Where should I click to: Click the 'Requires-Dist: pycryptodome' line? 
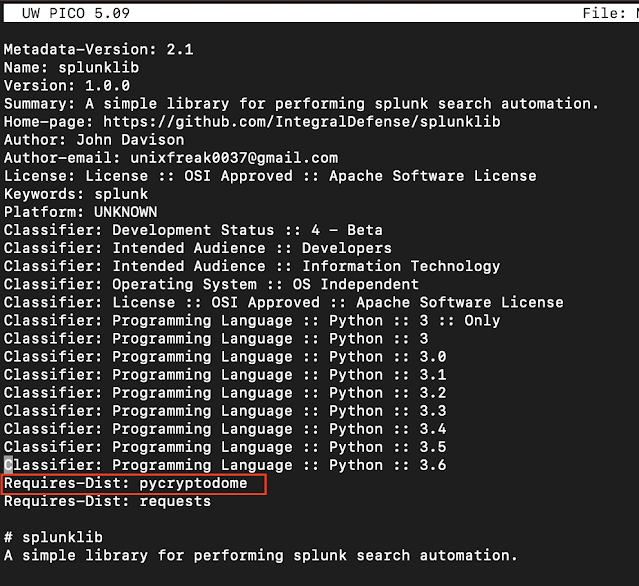click(x=126, y=483)
